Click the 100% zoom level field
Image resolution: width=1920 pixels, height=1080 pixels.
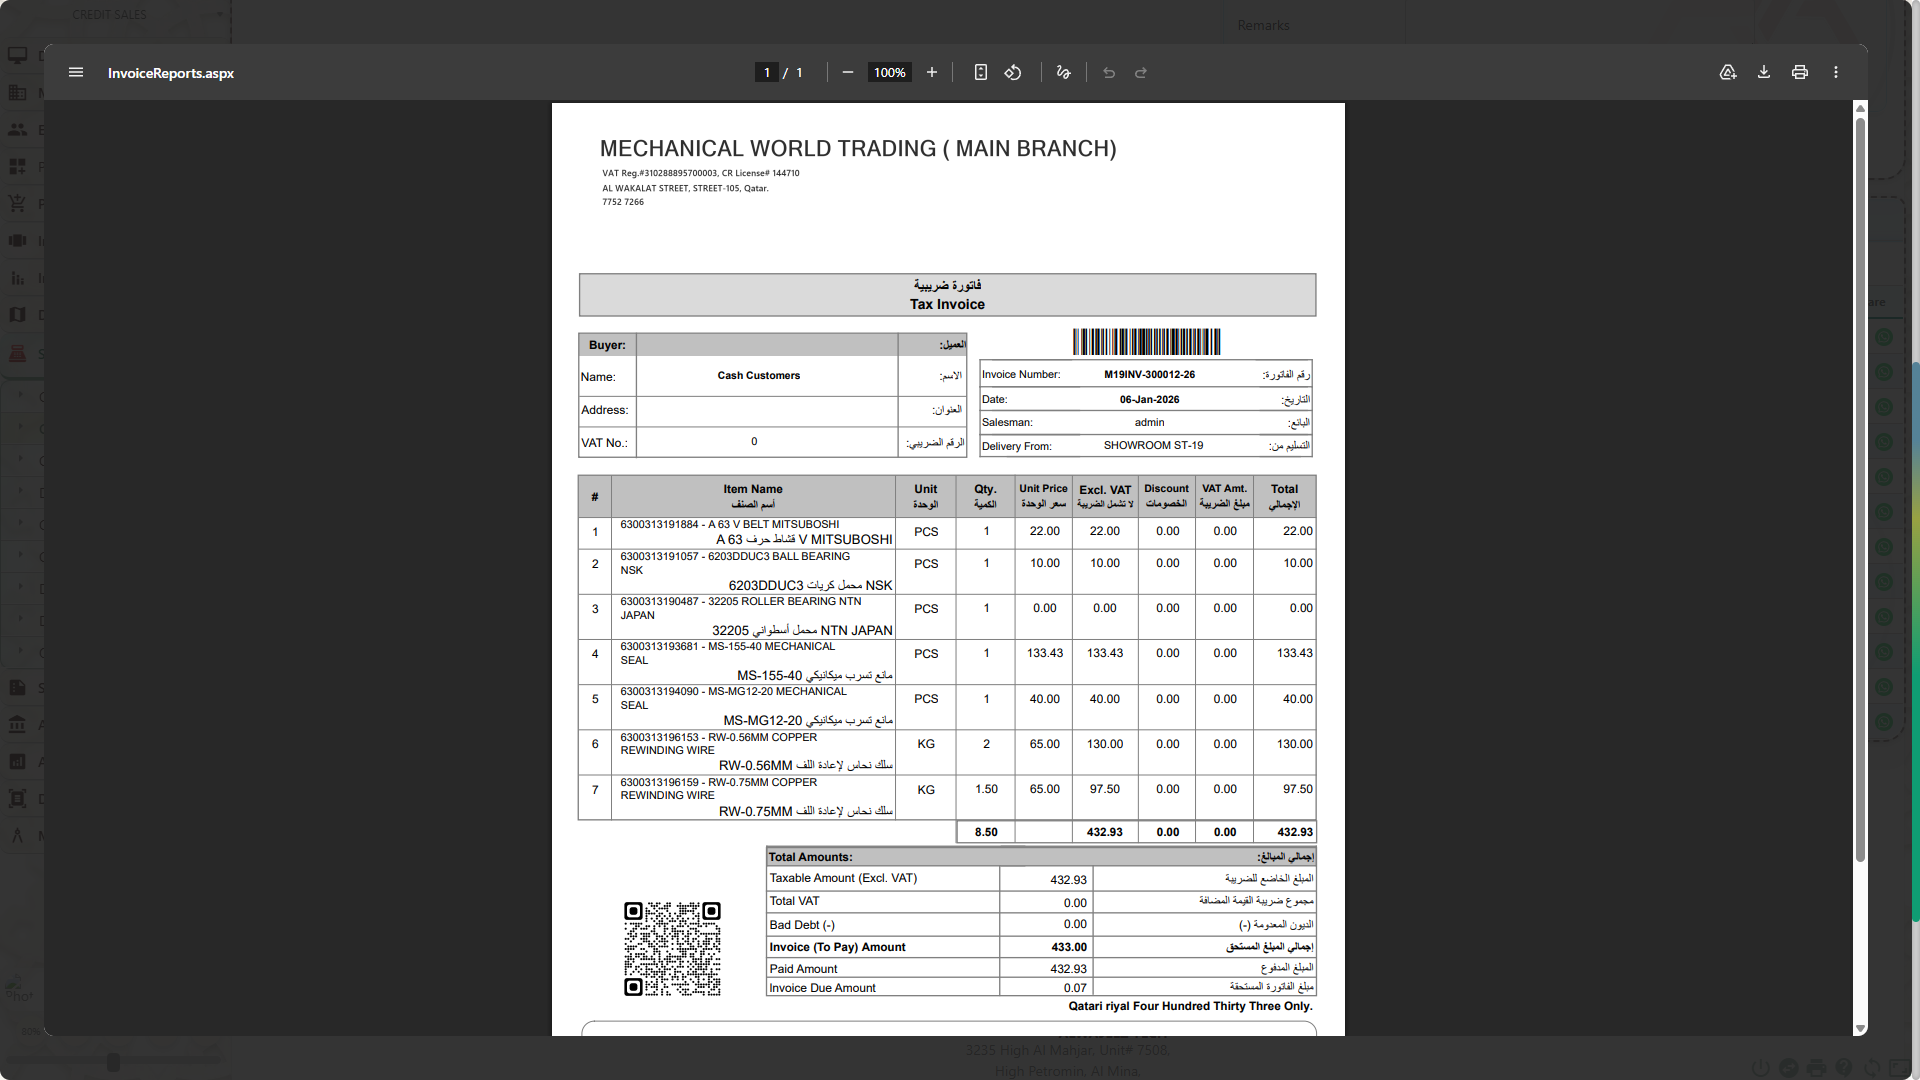tap(889, 72)
